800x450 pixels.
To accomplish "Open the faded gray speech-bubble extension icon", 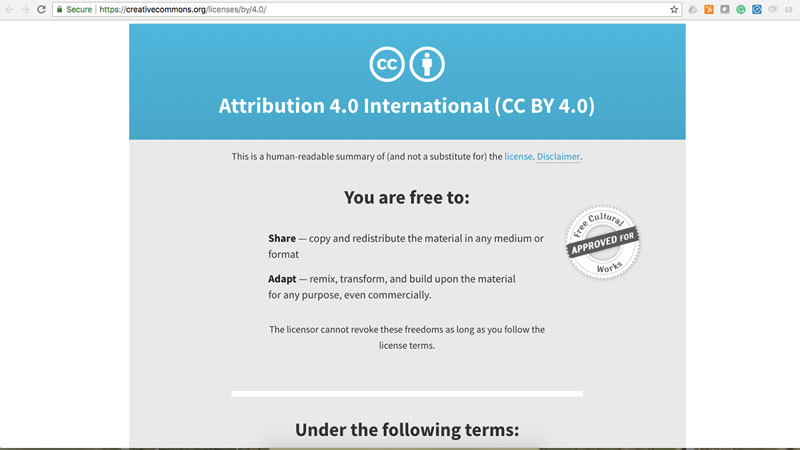I will tap(772, 9).
